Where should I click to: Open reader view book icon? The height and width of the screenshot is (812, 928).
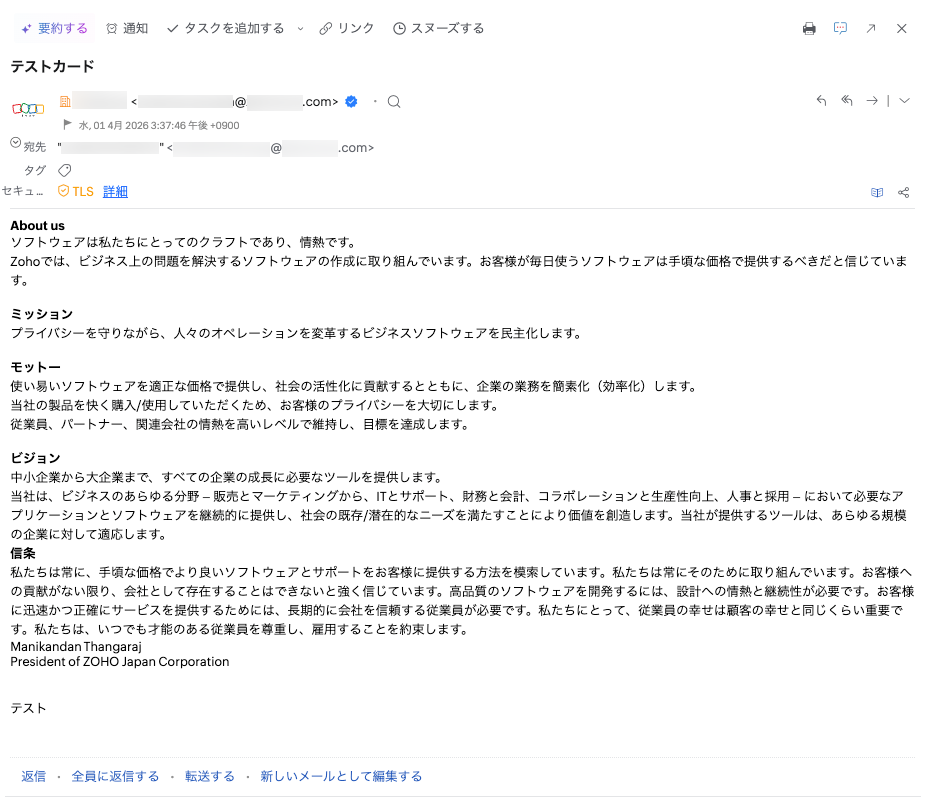pos(877,192)
